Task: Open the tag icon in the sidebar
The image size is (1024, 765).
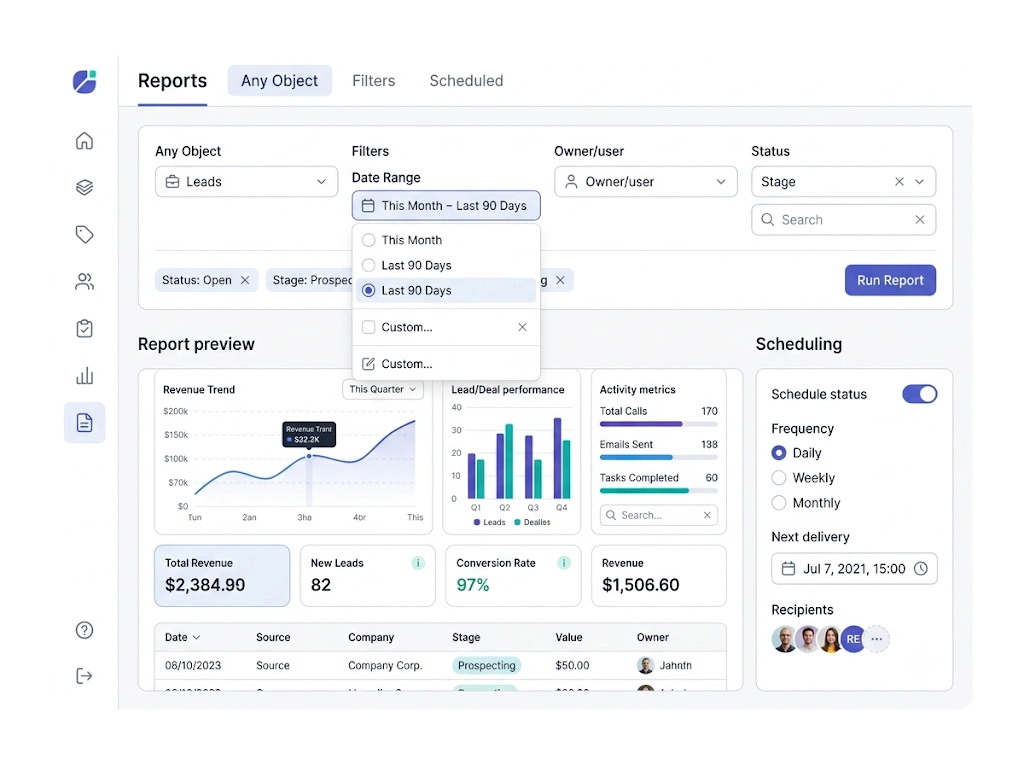Action: point(84,235)
